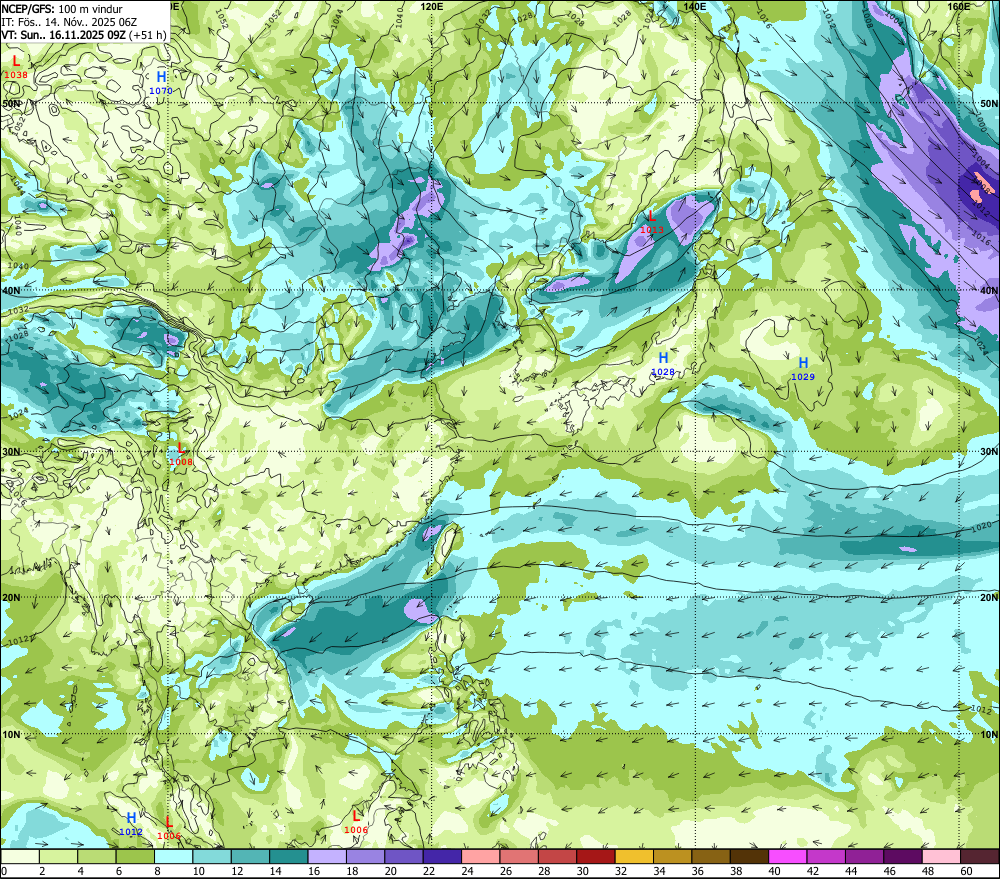Select the 30N label on the right edge
This screenshot has width=1000, height=879.
click(989, 452)
